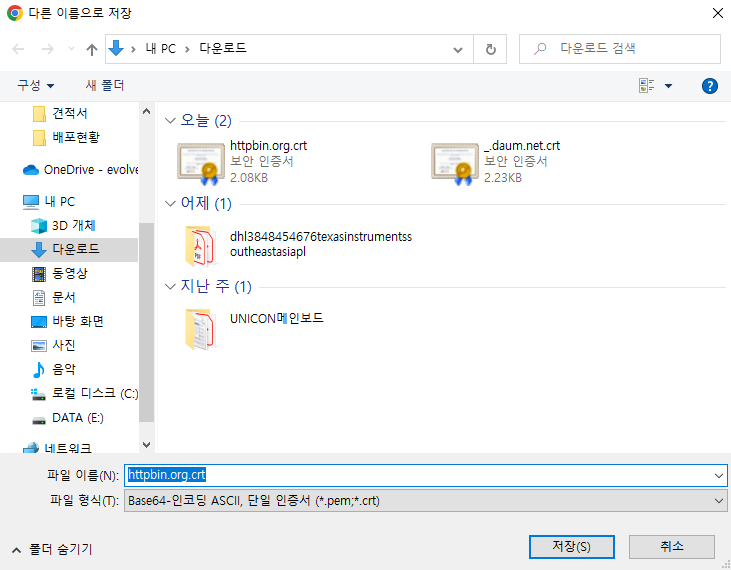Screen dimensions: 731x570
Task: Open the 파일 형식 type dropdown
Action: (425, 501)
